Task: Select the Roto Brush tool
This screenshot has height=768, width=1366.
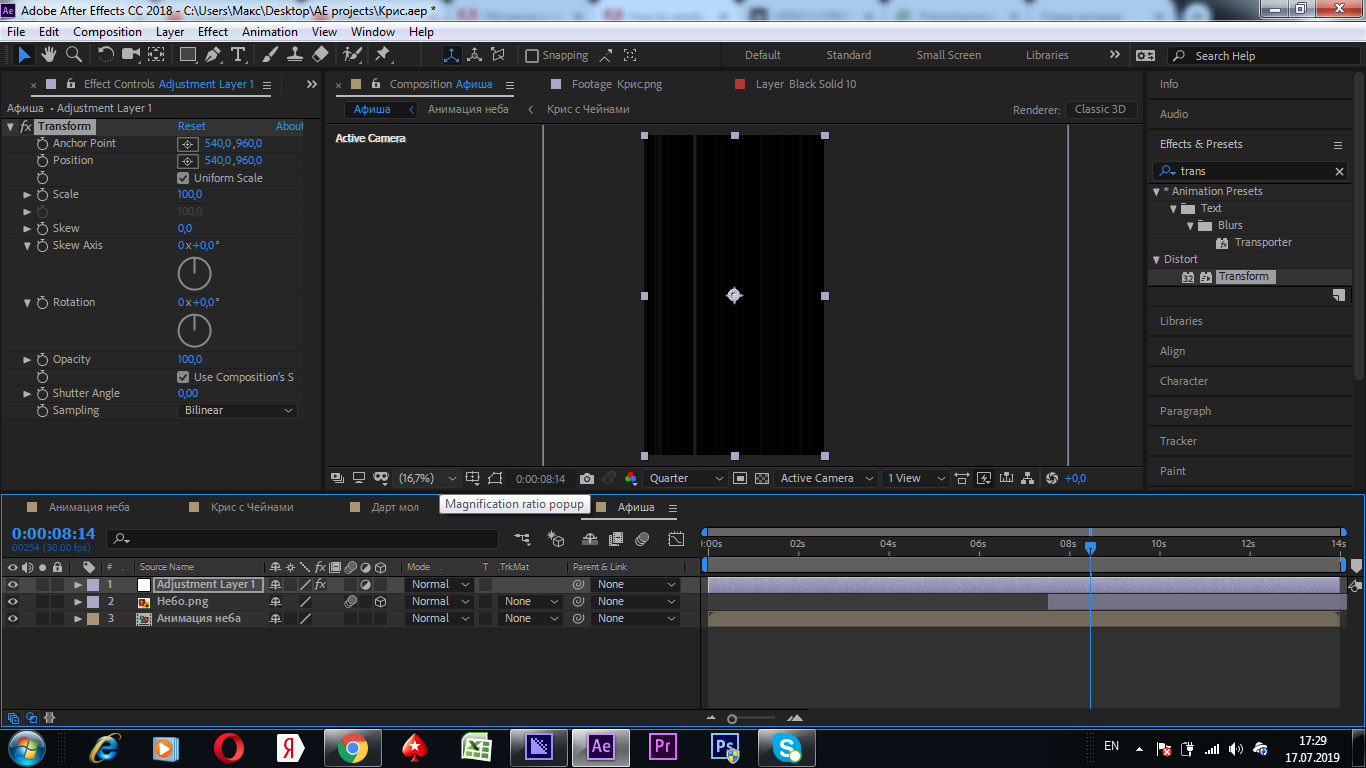Action: (352, 55)
